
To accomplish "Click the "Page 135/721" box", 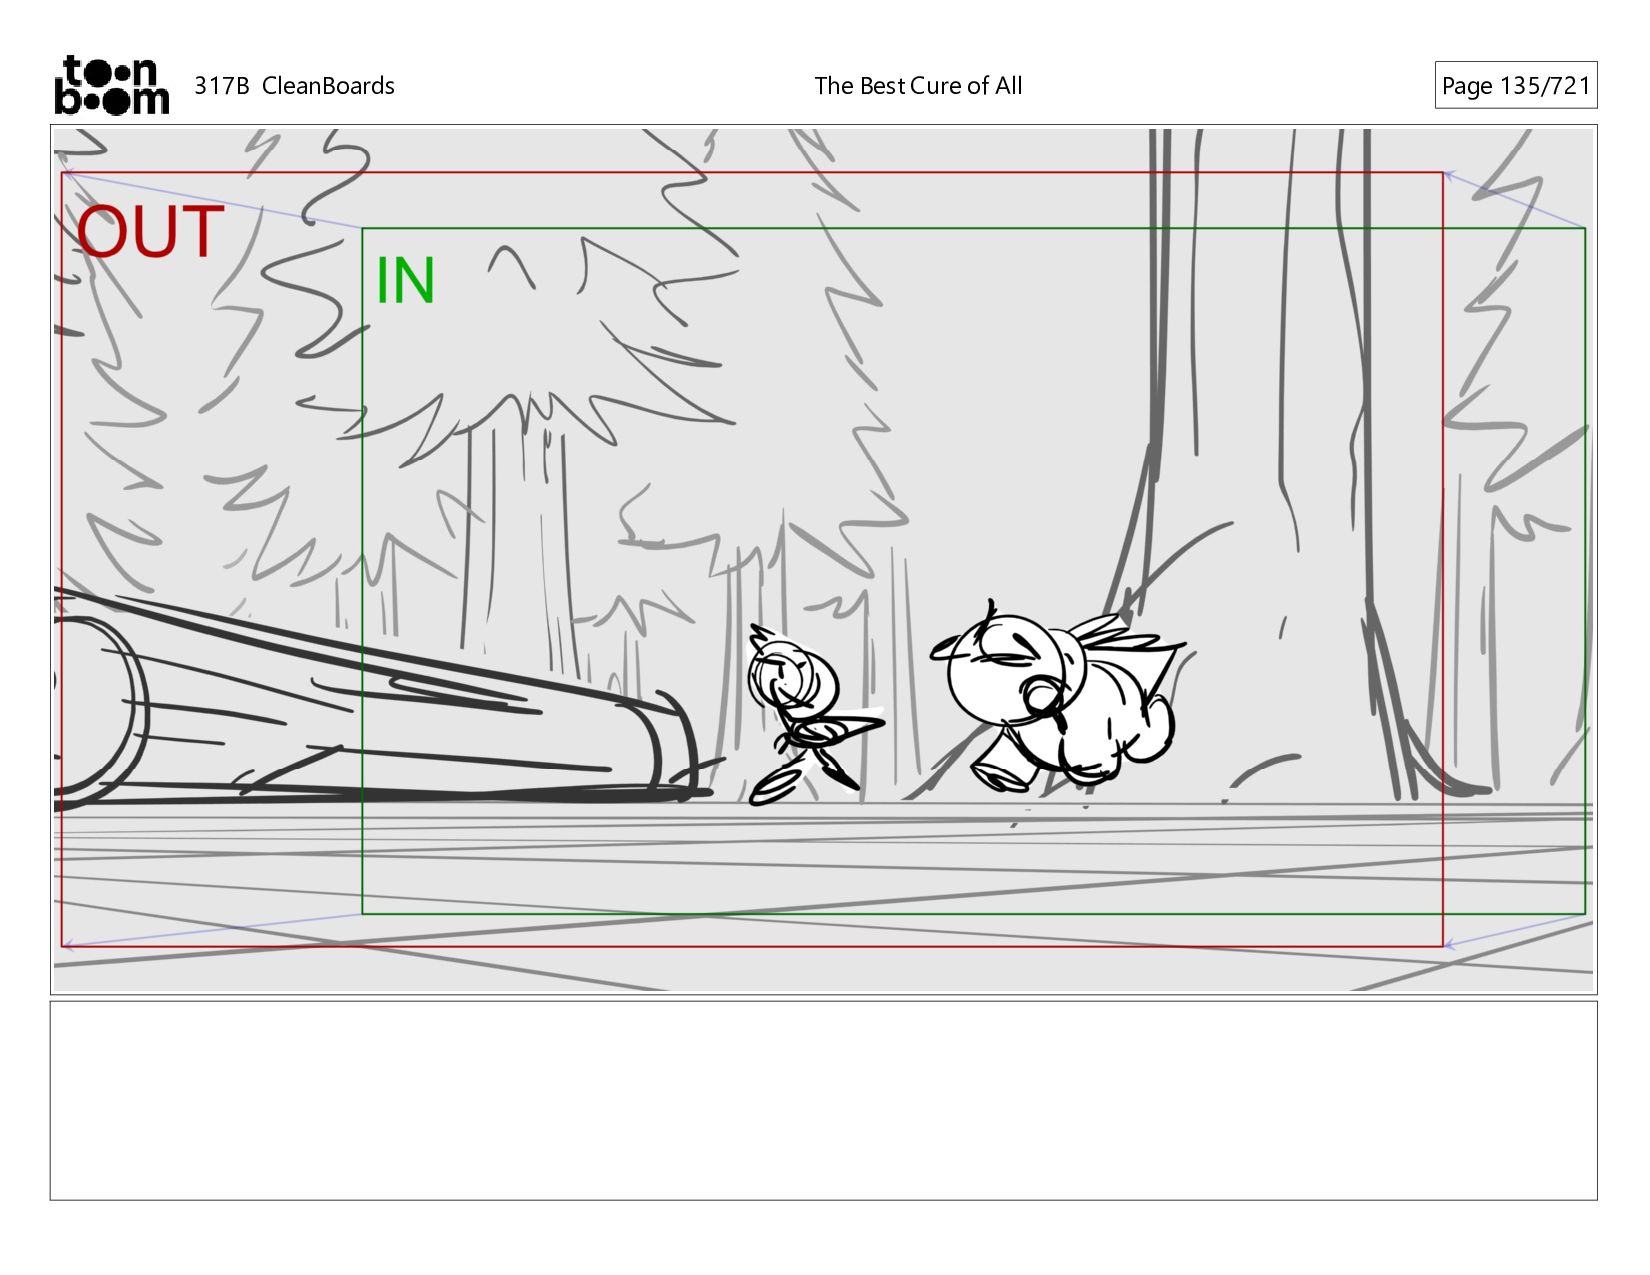I will pos(1515,86).
